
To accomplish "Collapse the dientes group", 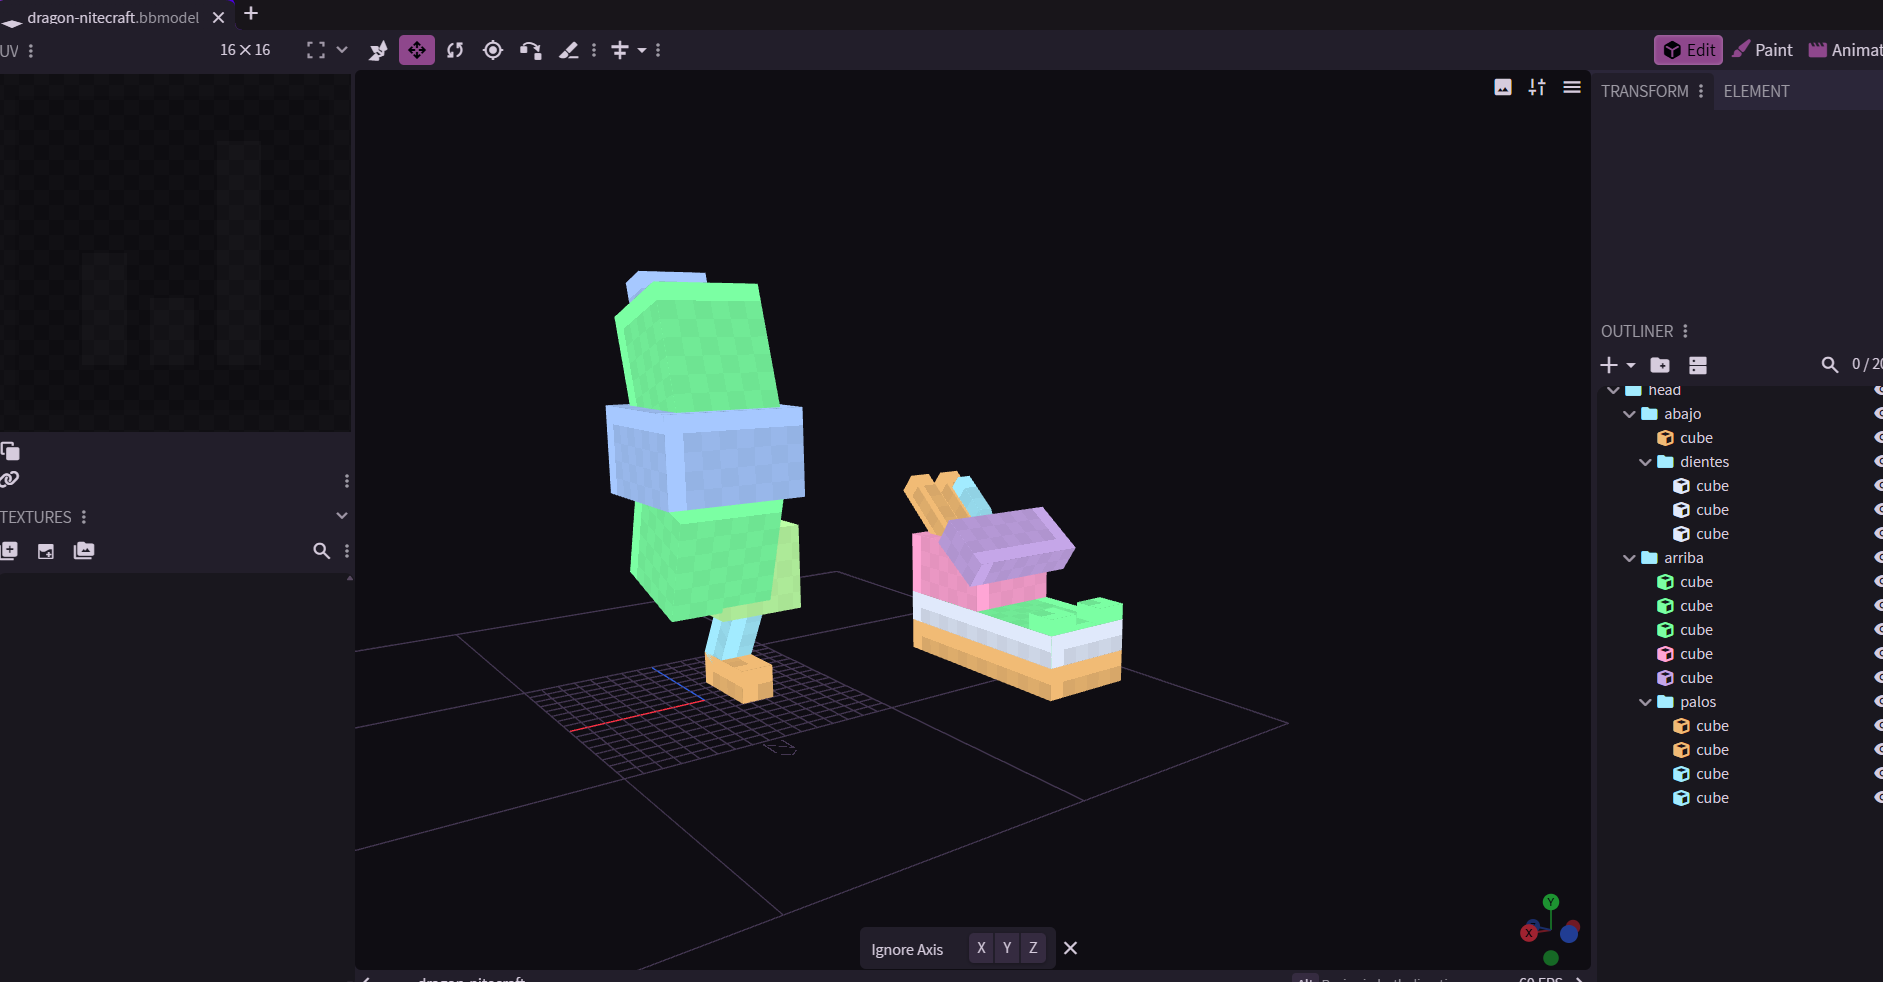I will coord(1645,462).
